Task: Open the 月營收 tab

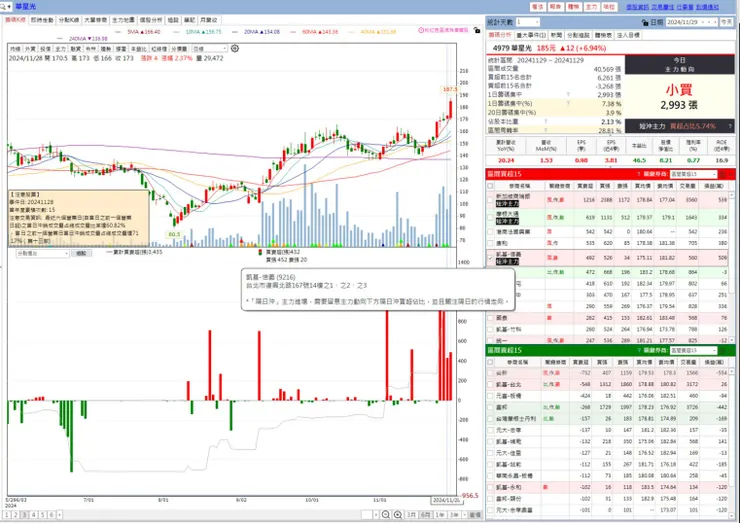Action: click(209, 20)
